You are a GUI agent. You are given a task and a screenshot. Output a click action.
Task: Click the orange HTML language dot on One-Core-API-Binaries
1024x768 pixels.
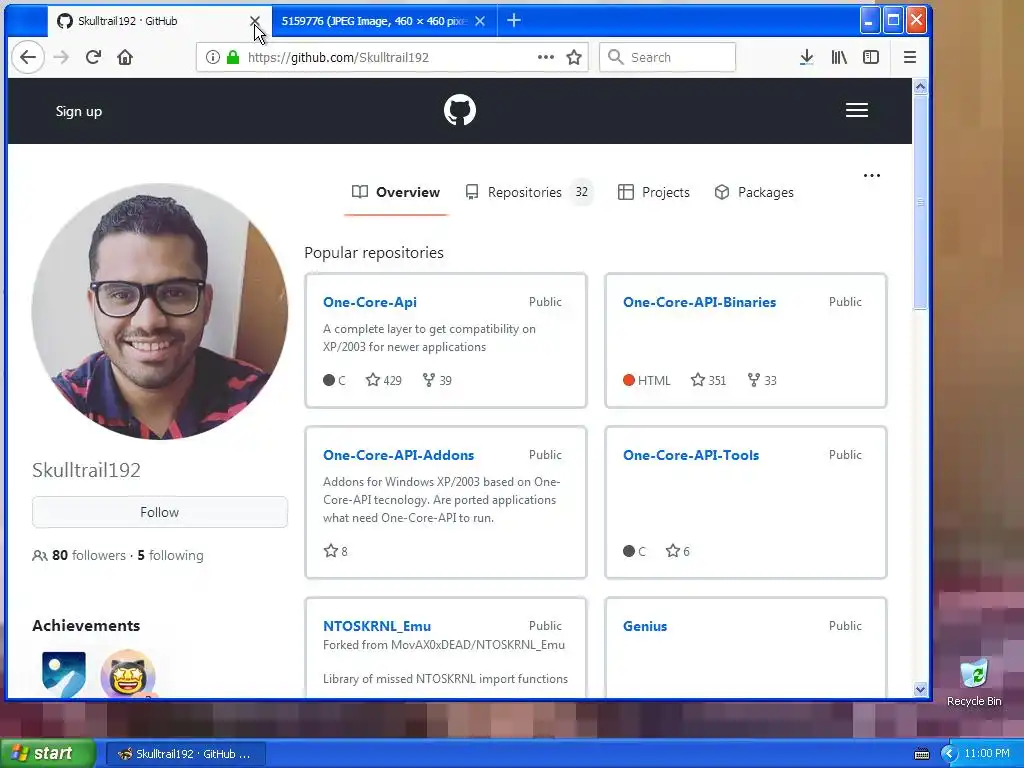click(629, 380)
